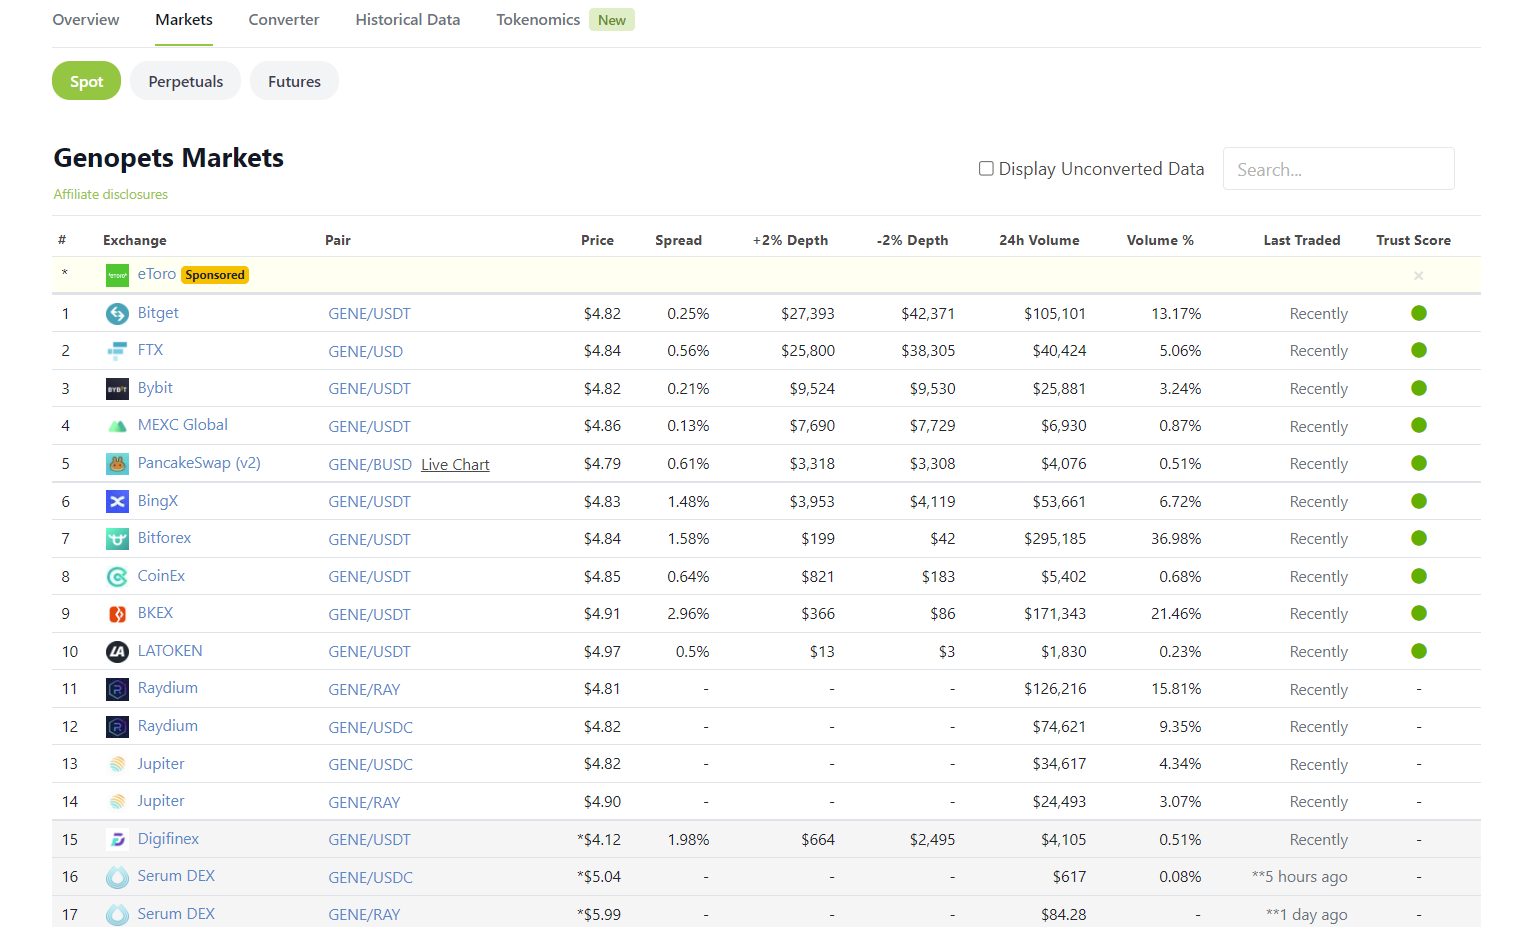Sort table by Spread column header

point(678,240)
